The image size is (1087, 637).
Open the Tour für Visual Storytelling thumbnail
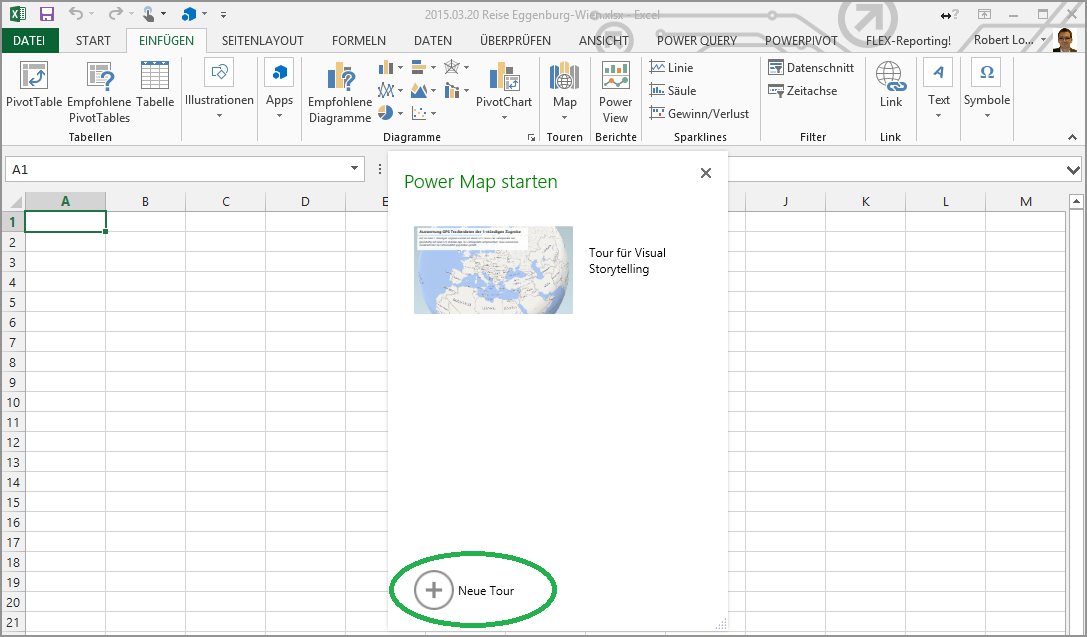(x=493, y=270)
